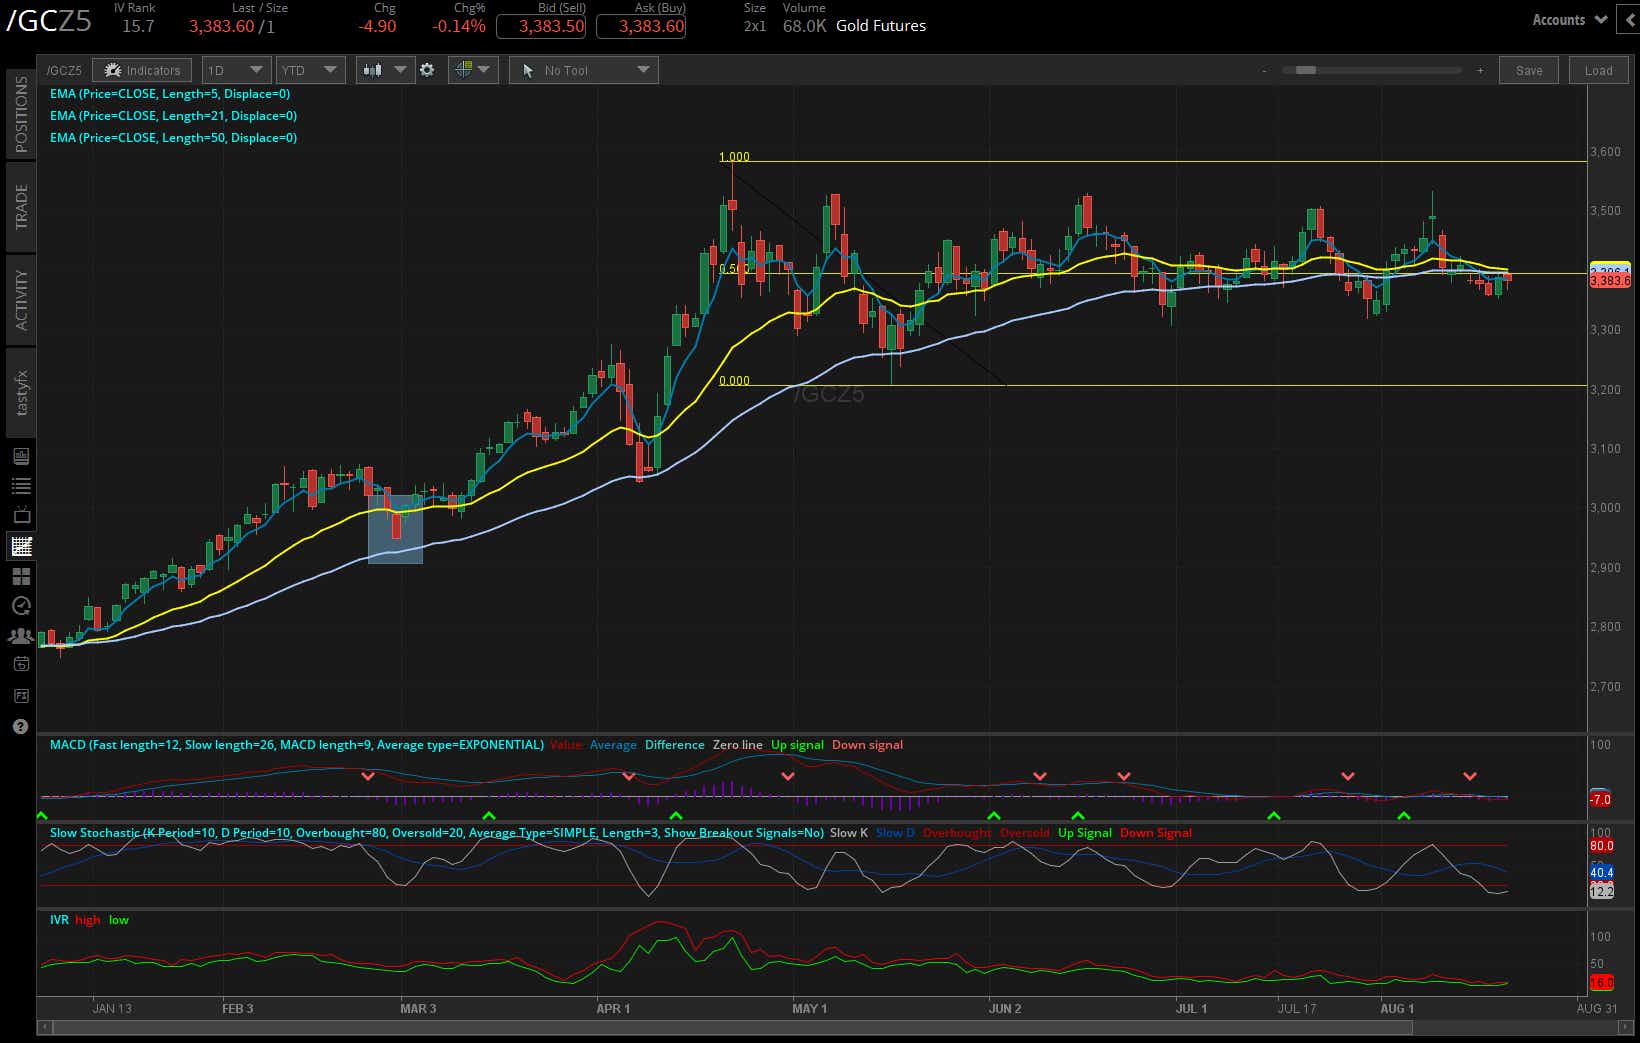
Task: Click the Load button
Action: 1598,70
